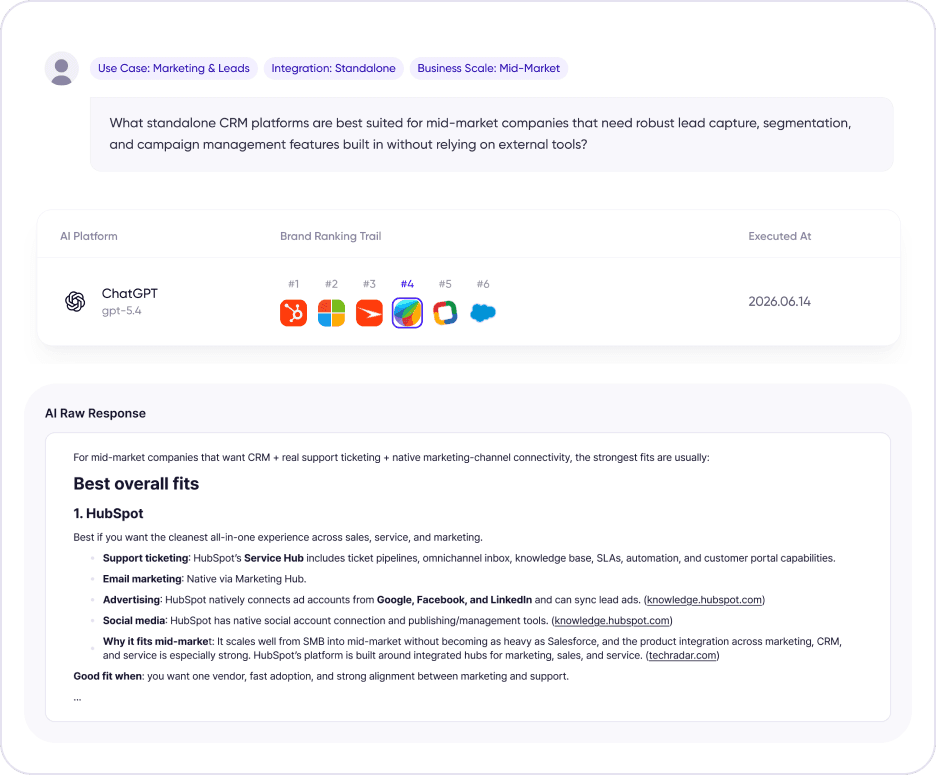Screen dimensions: 936x775
Task: Click the 2026.06.14 execution date
Action: 780,302
